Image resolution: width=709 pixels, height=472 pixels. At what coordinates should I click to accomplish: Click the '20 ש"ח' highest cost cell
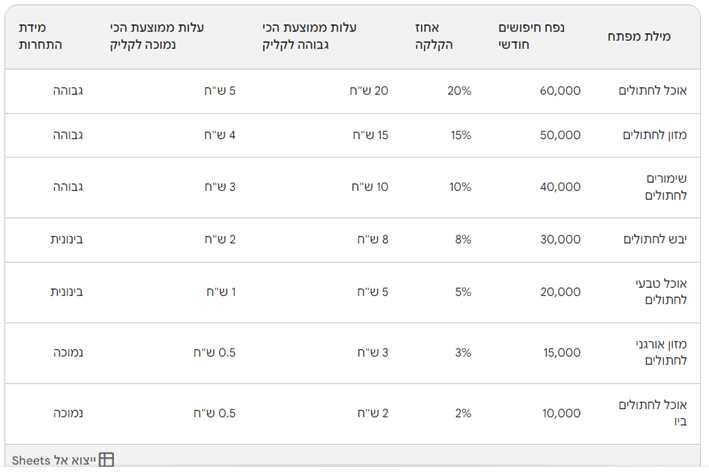[x=369, y=91]
